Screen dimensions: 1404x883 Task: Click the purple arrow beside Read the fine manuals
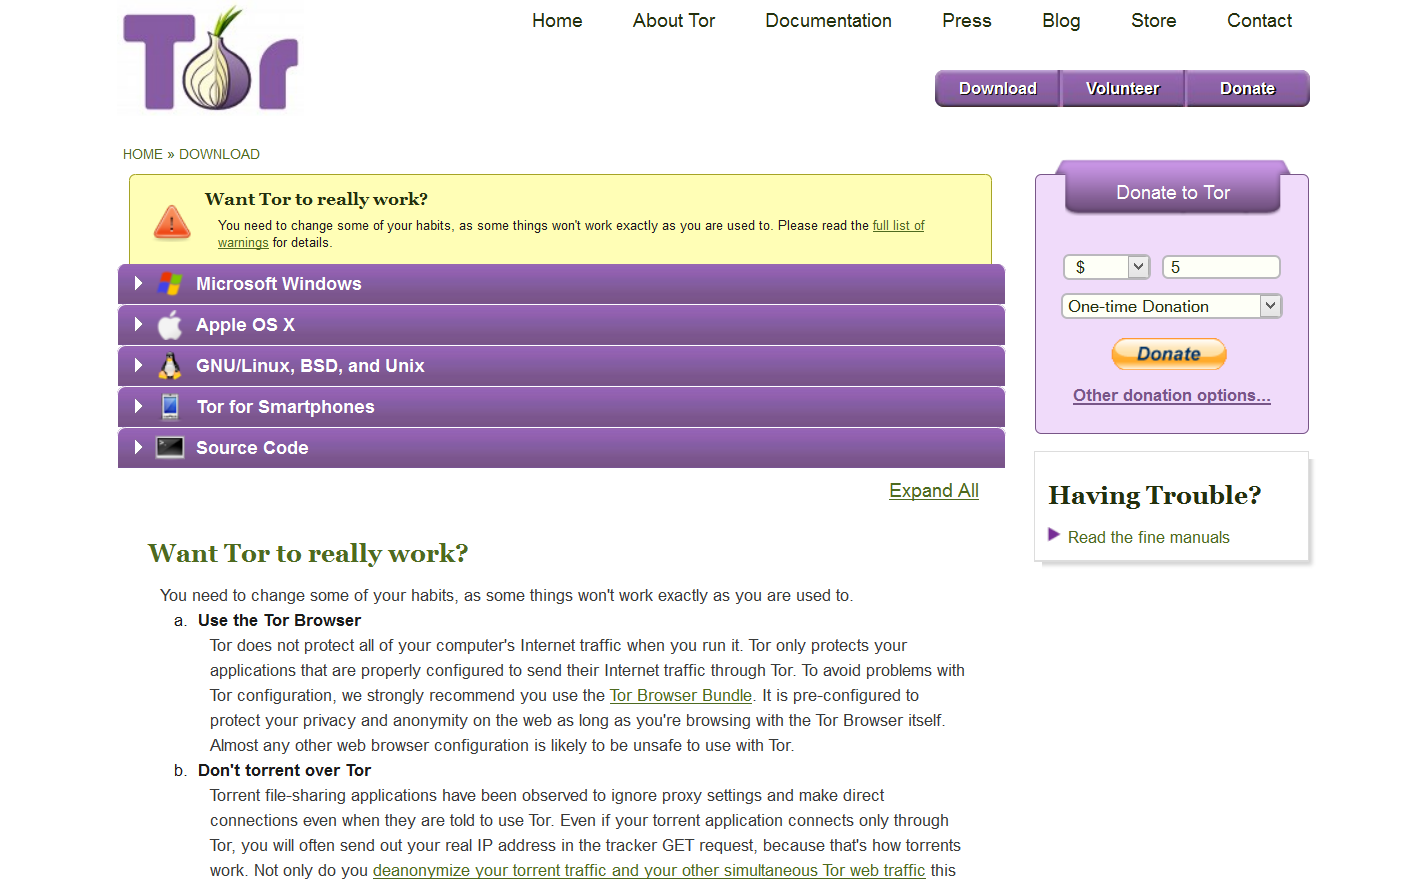pos(1053,535)
